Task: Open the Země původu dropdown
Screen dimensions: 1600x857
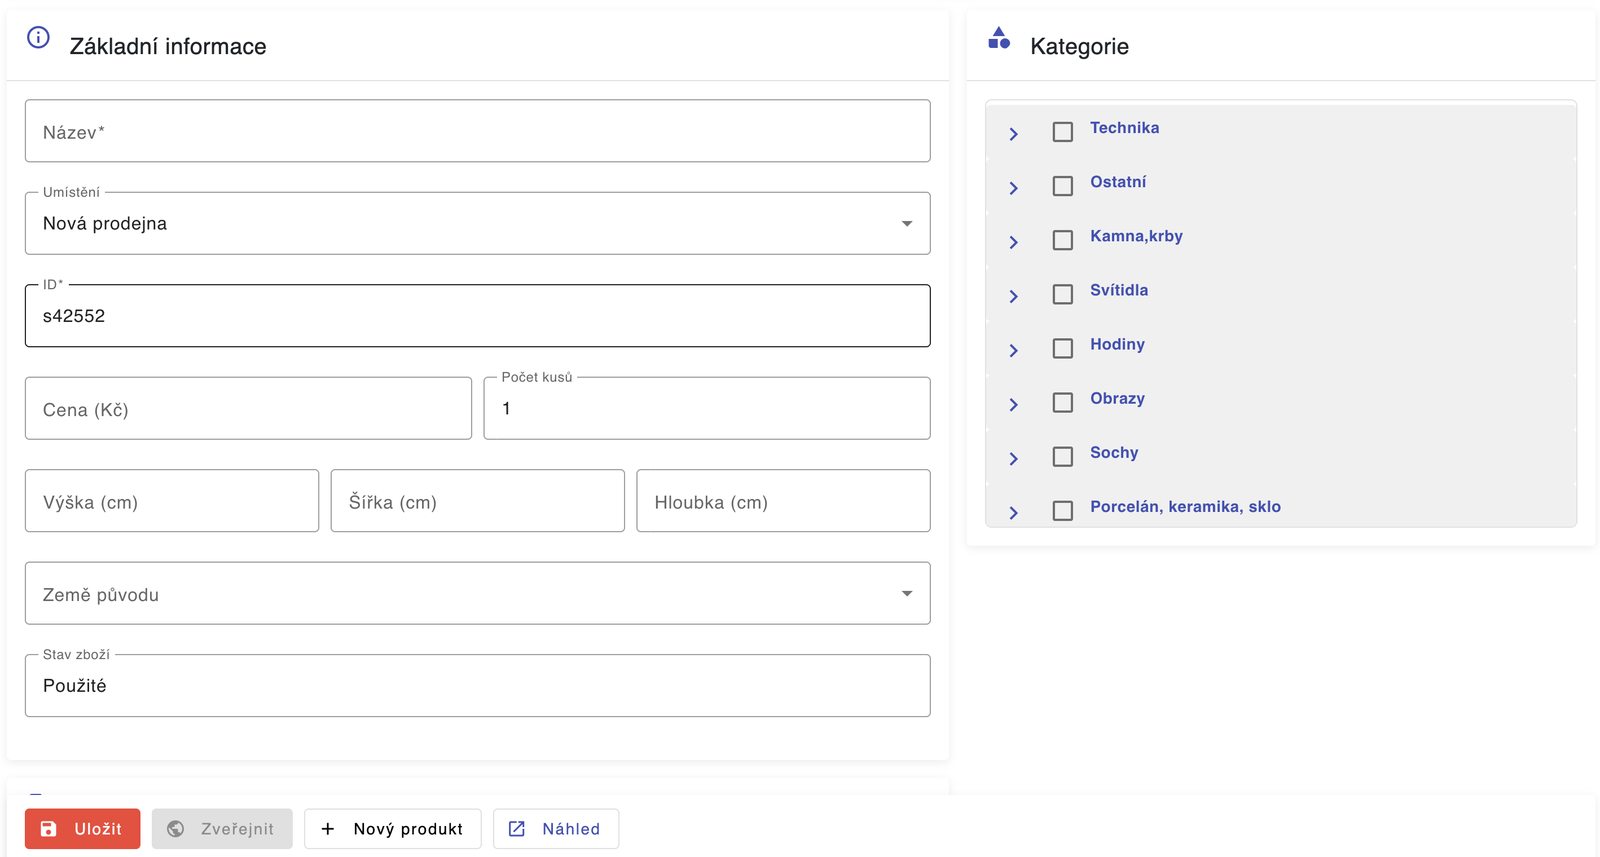Action: tap(478, 593)
